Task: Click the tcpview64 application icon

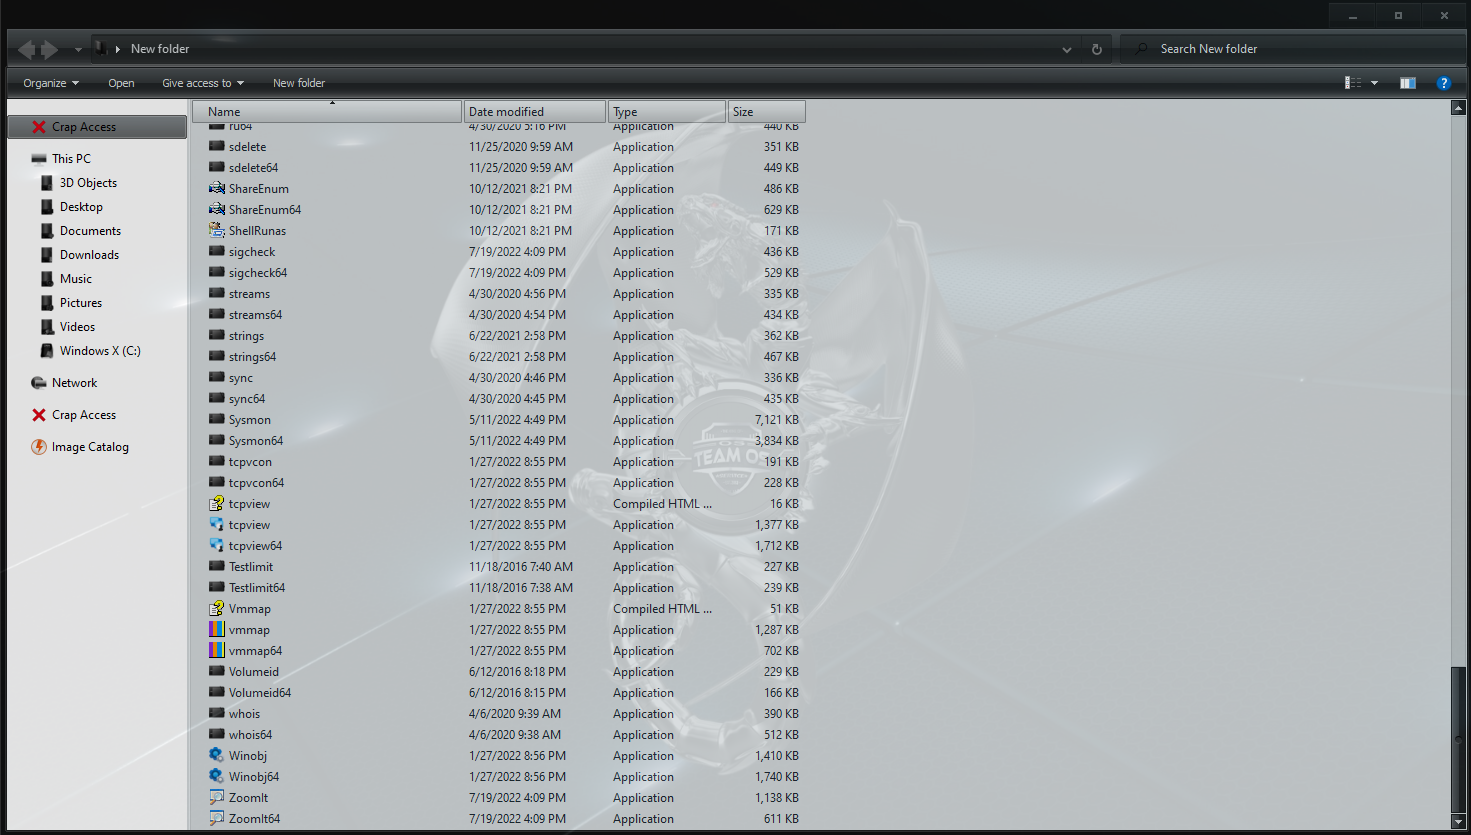Action: coord(216,545)
